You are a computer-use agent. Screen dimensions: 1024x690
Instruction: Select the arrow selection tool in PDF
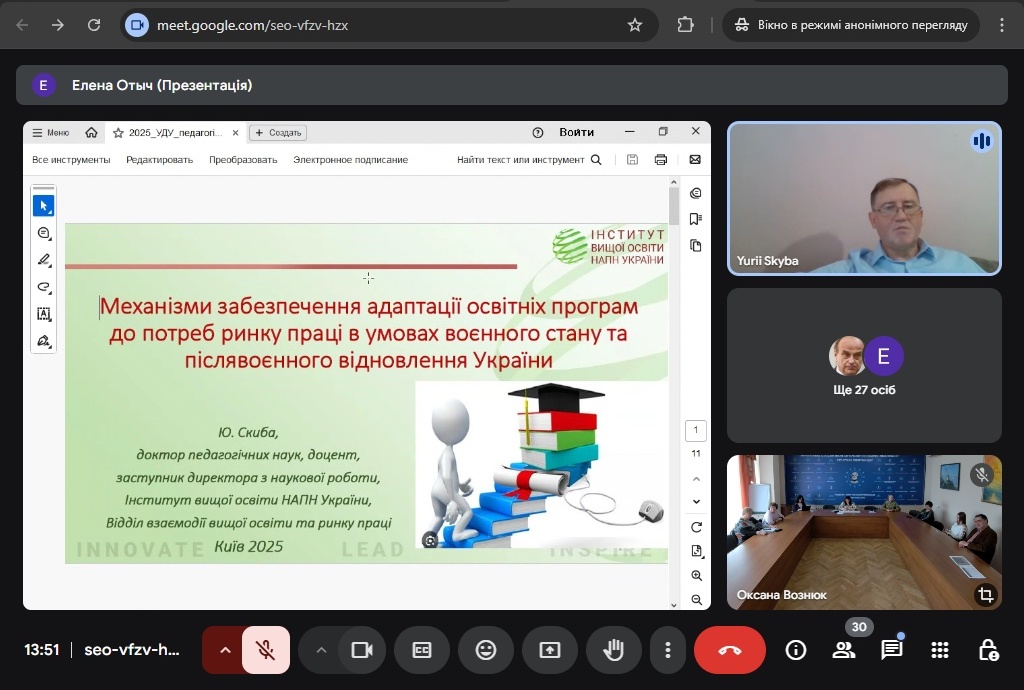[x=44, y=206]
